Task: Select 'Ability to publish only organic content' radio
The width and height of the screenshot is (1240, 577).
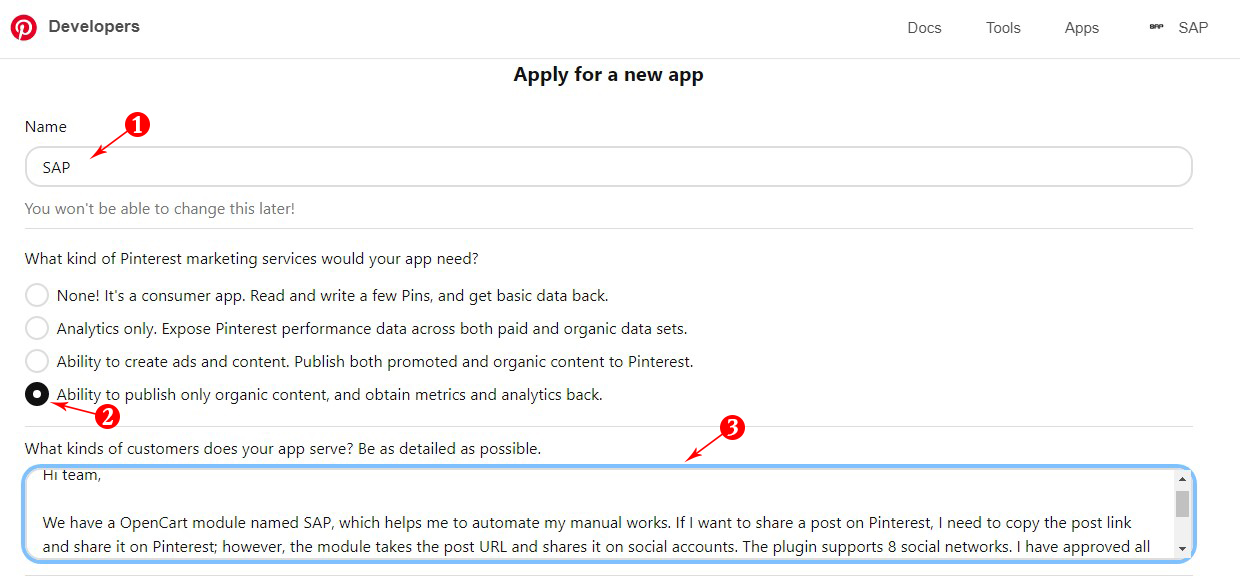Action: [37, 394]
